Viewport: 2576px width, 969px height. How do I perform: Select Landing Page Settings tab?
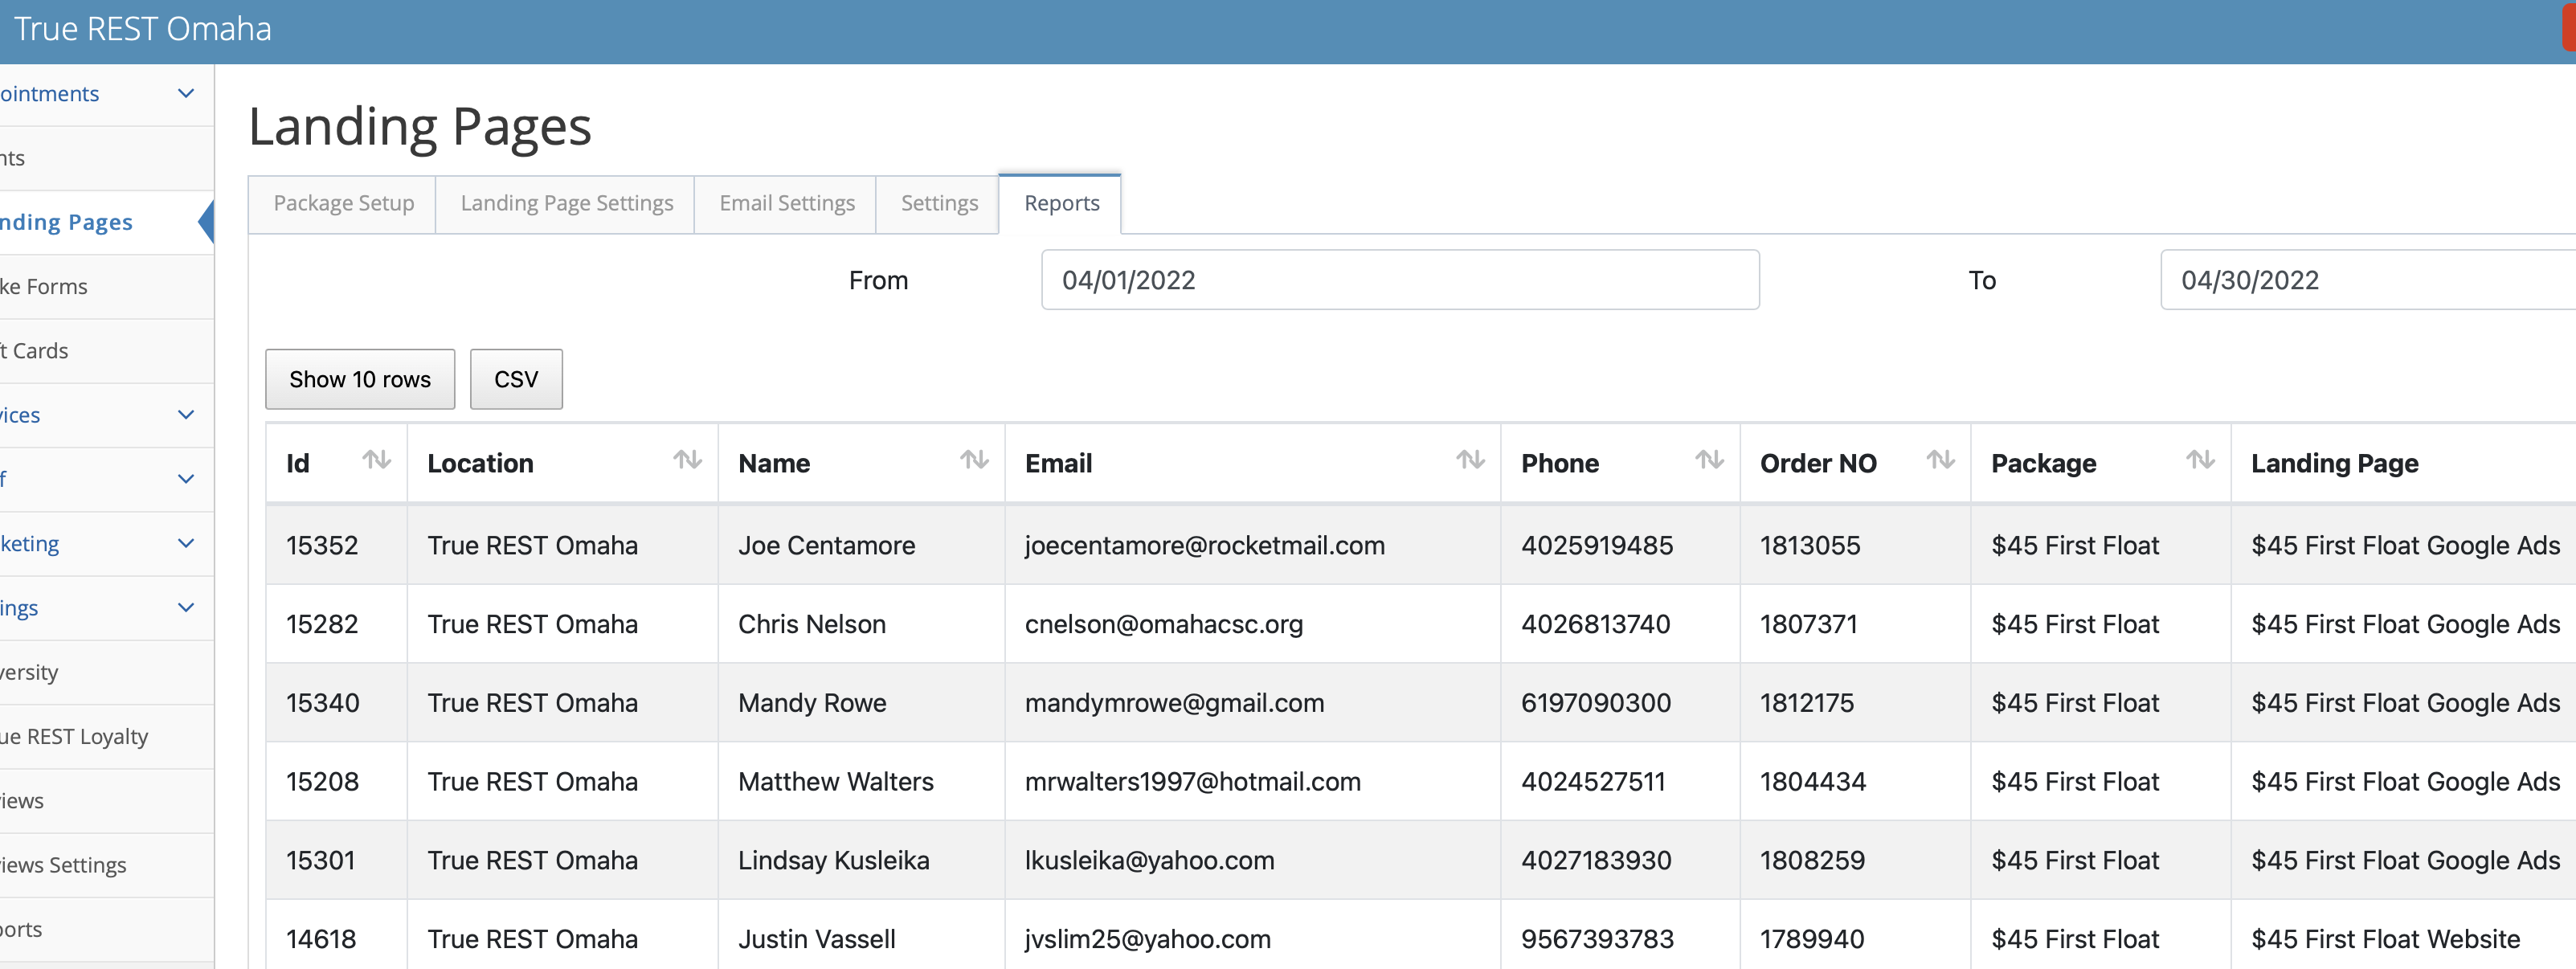pos(566,204)
